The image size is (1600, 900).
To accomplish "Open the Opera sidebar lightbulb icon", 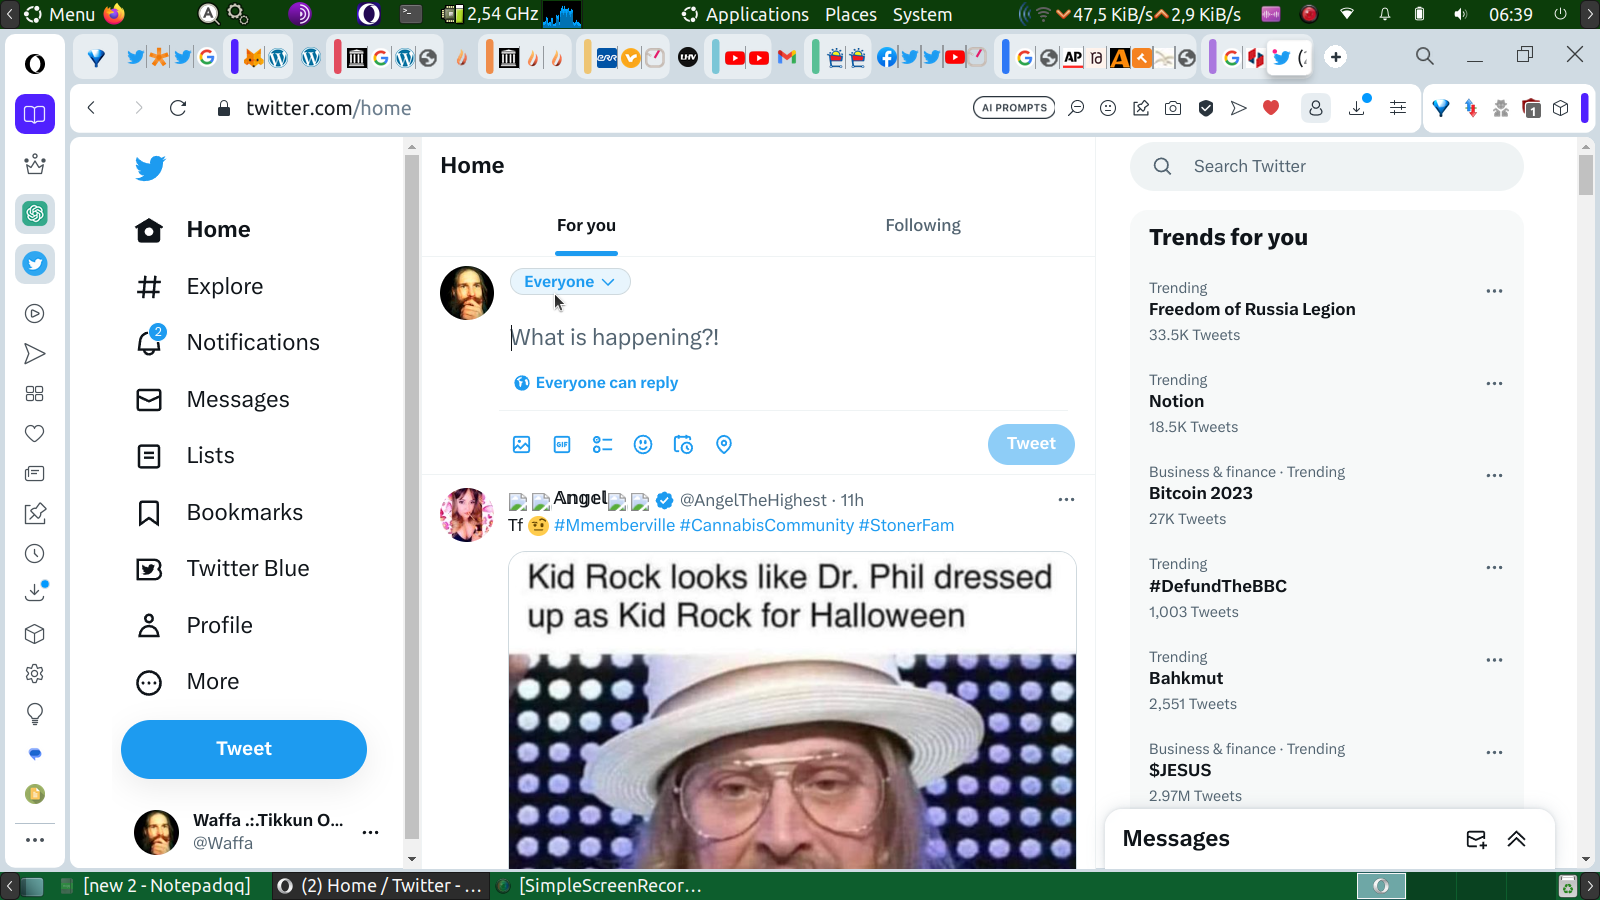I will [x=35, y=714].
